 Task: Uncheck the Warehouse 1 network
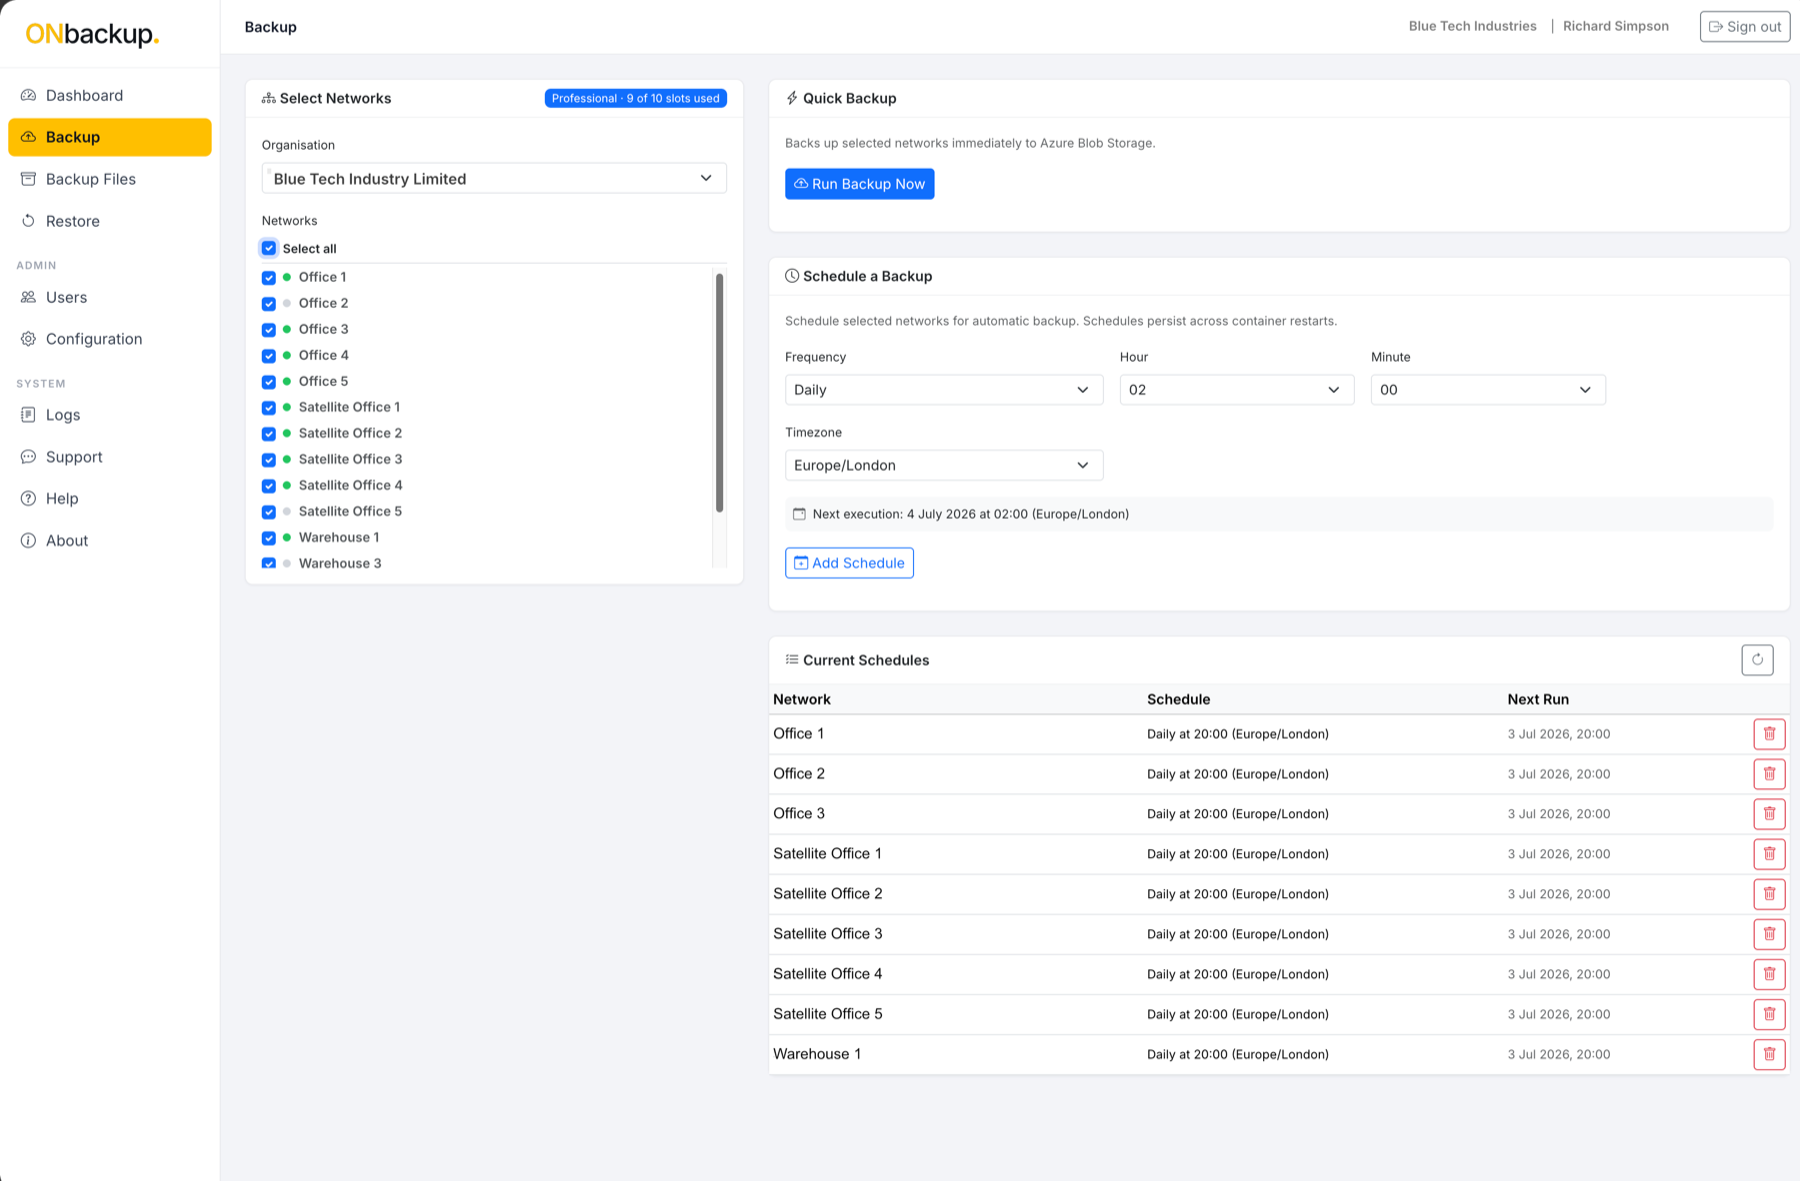tap(269, 538)
